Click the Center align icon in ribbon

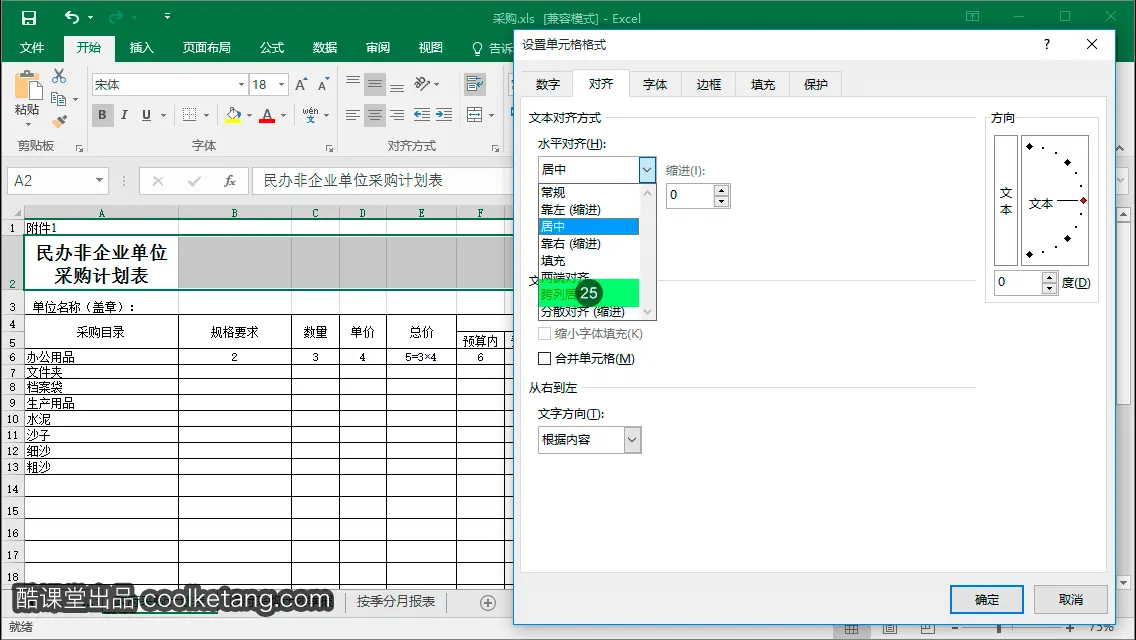point(375,115)
